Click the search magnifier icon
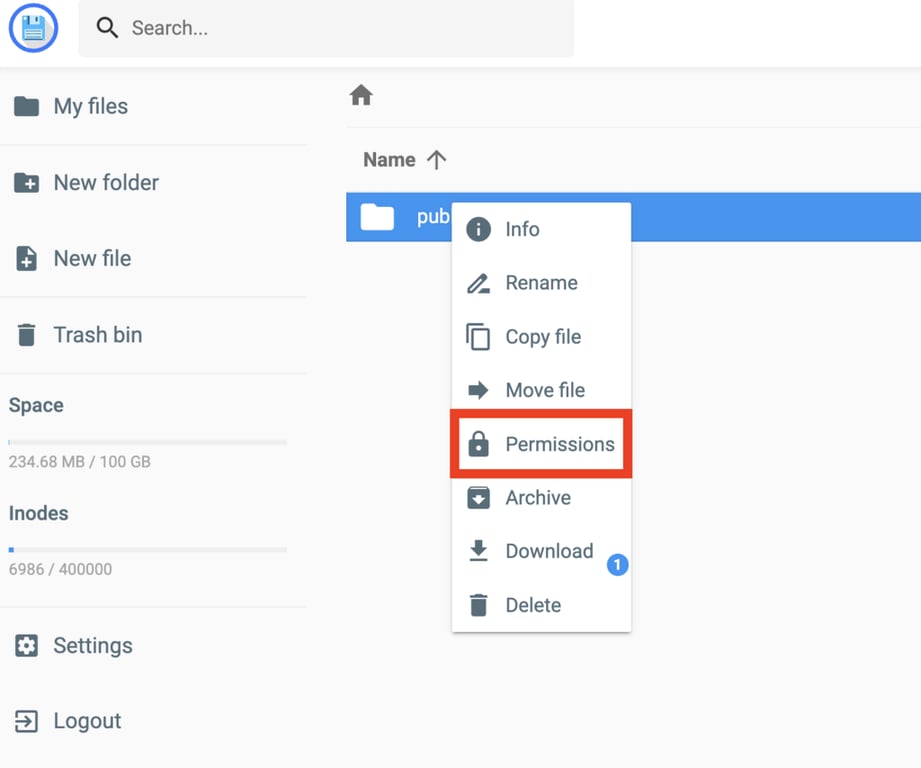 coord(107,28)
